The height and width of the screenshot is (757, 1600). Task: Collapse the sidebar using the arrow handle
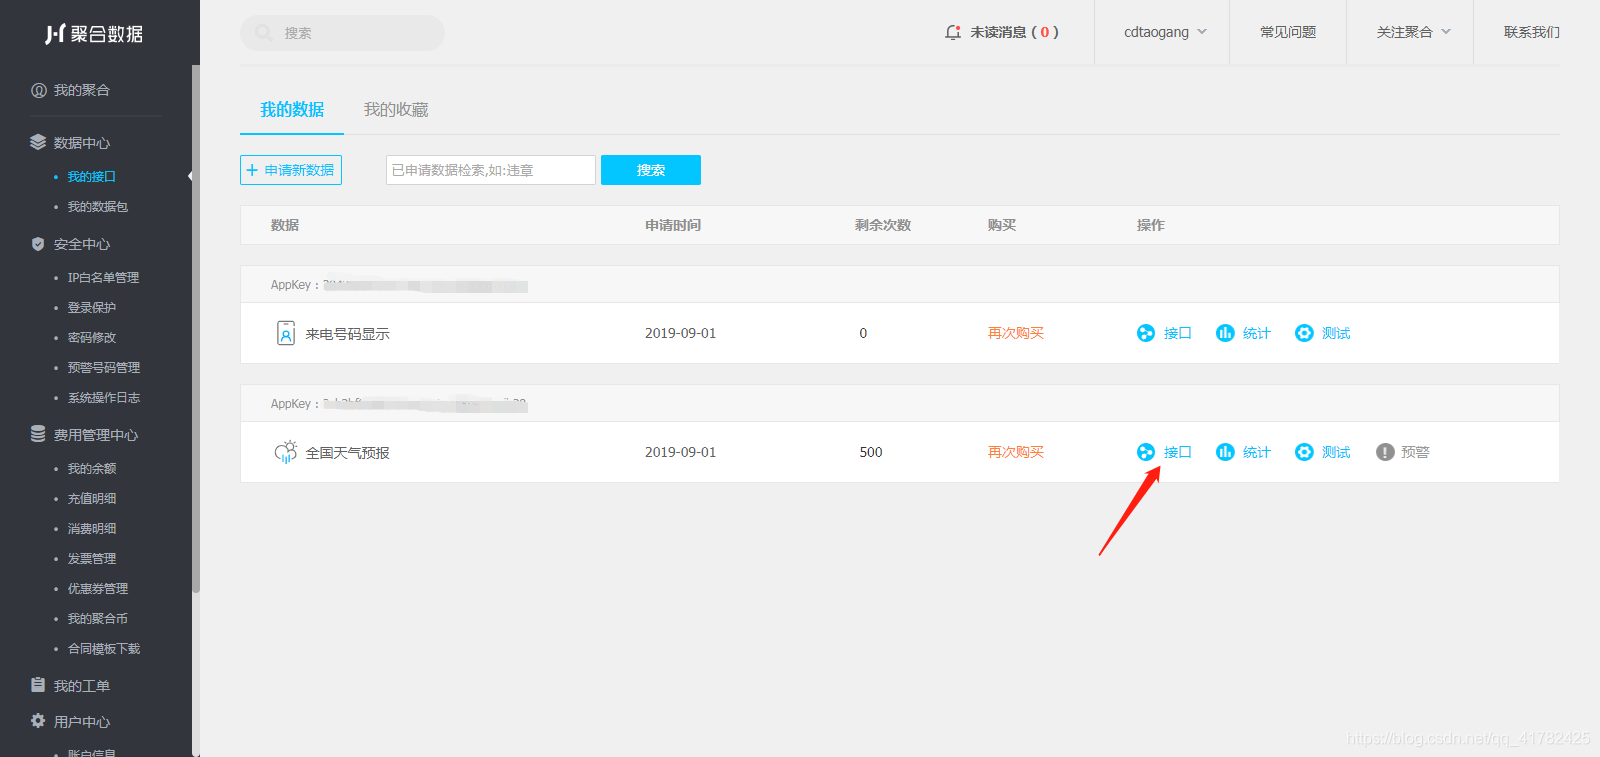tap(190, 176)
